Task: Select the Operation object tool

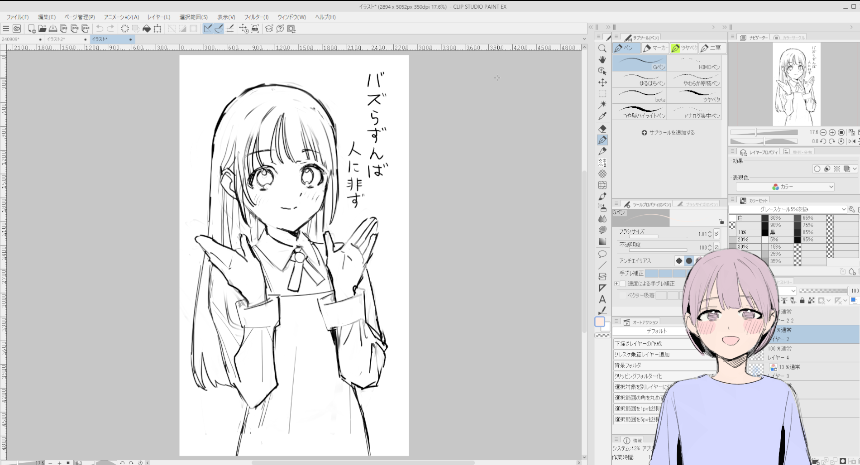Action: coord(602,71)
